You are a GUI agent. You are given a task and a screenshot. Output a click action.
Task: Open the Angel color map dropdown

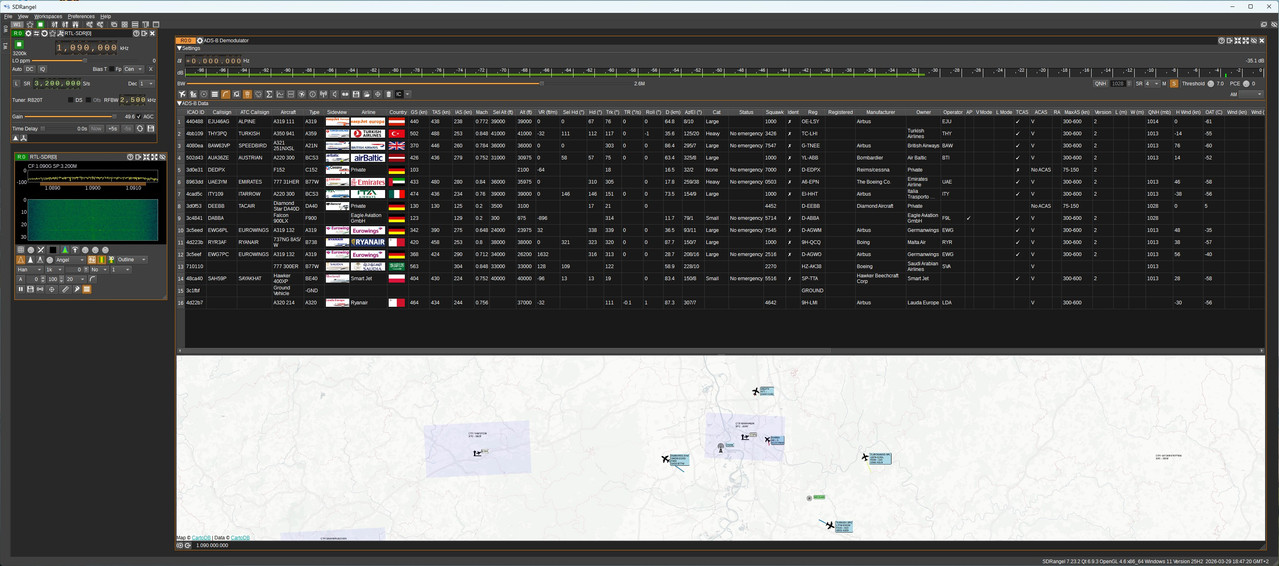pos(70,260)
